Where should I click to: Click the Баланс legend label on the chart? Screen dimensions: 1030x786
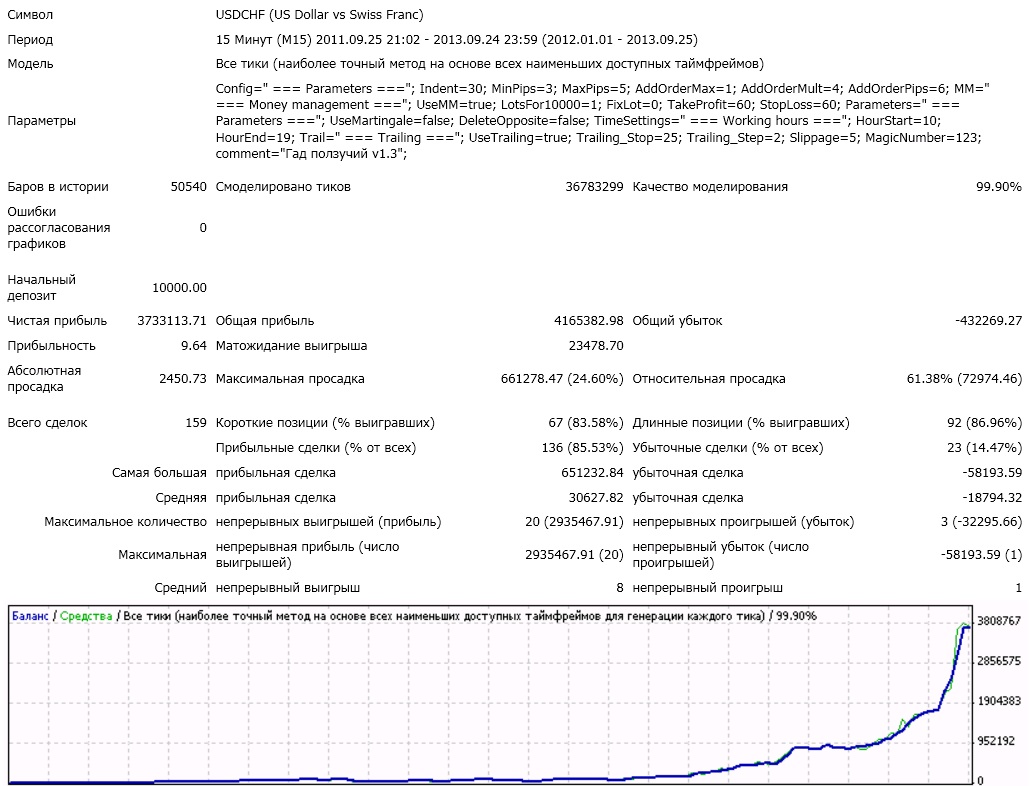pos(30,616)
